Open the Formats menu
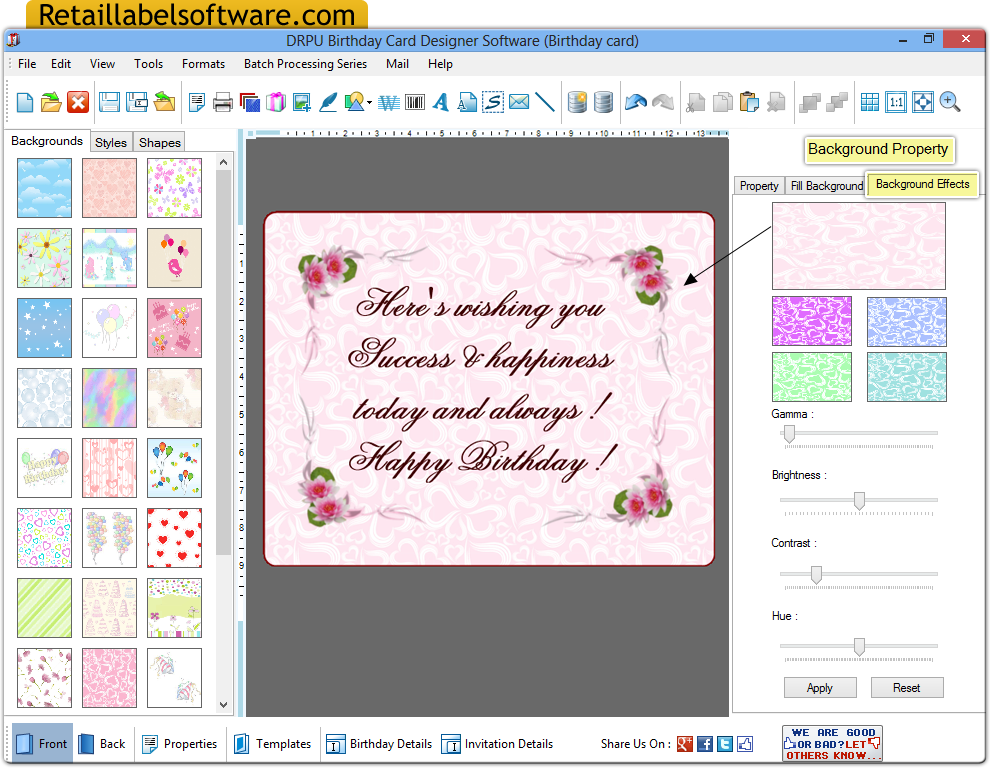 tap(203, 63)
